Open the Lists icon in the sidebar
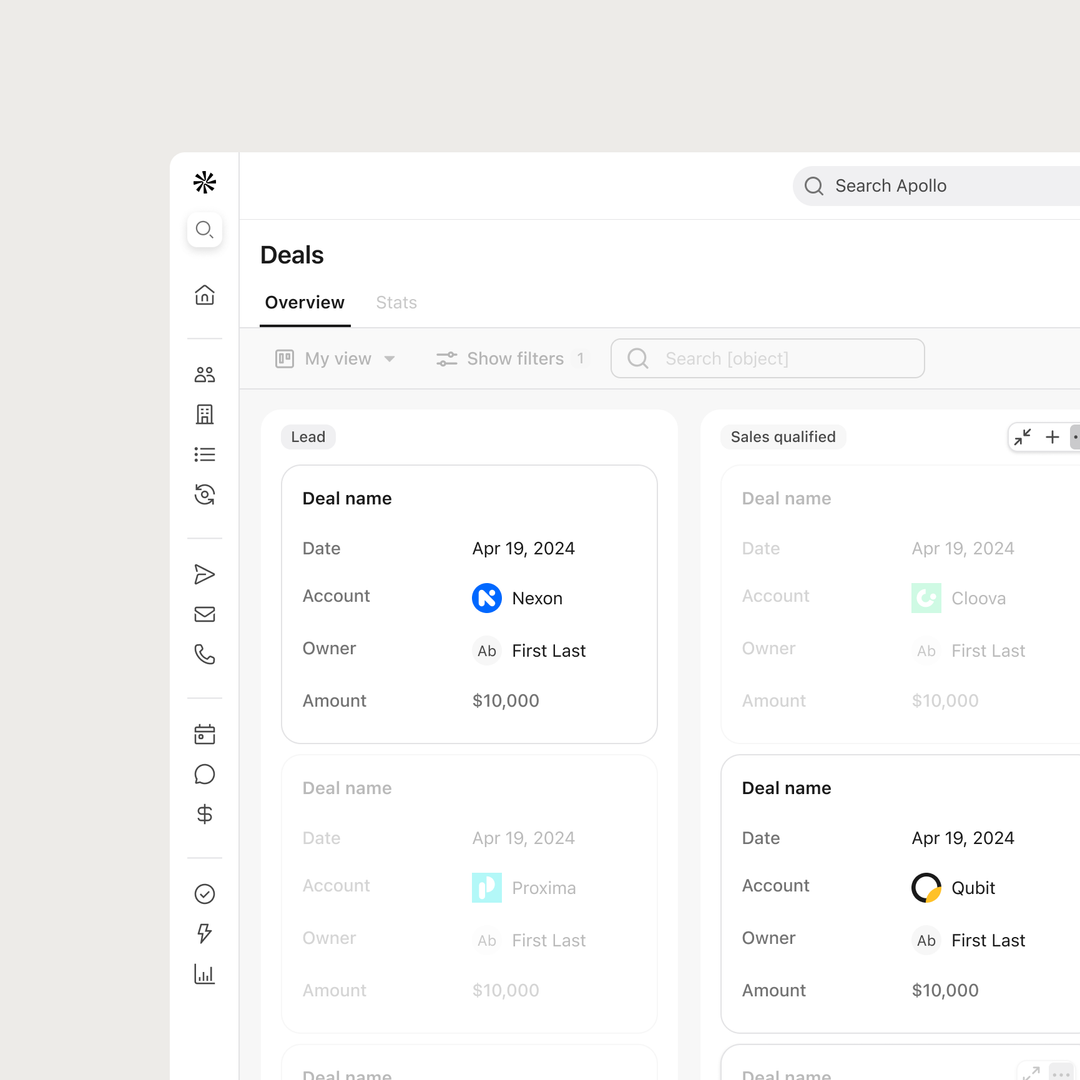1080x1080 pixels. click(204, 454)
